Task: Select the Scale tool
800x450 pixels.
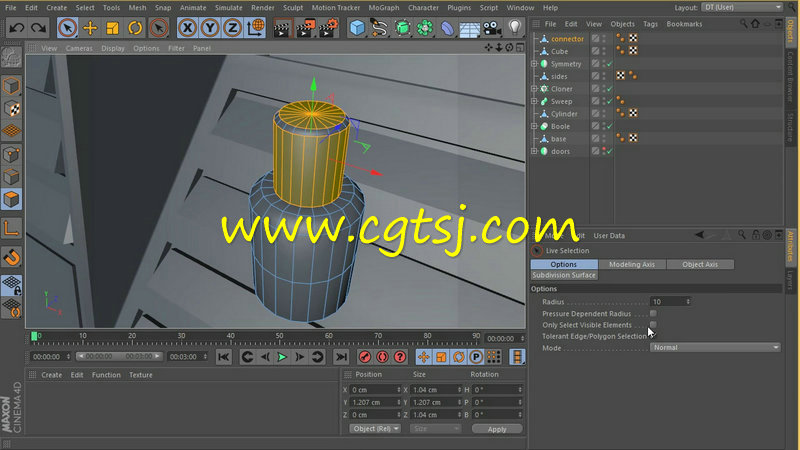Action: coord(112,28)
